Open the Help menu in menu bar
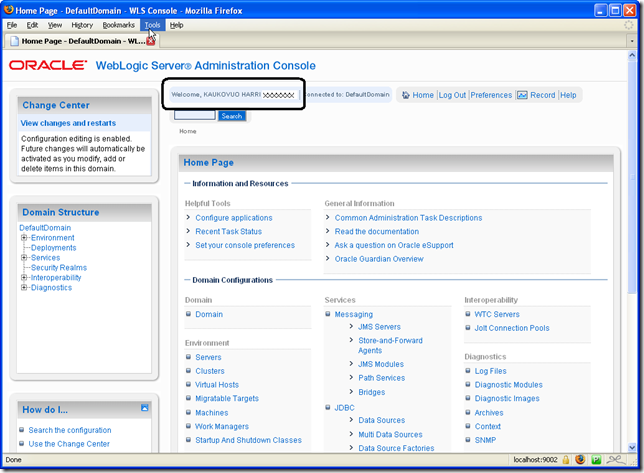Image resolution: width=644 pixels, height=473 pixels. (x=177, y=25)
